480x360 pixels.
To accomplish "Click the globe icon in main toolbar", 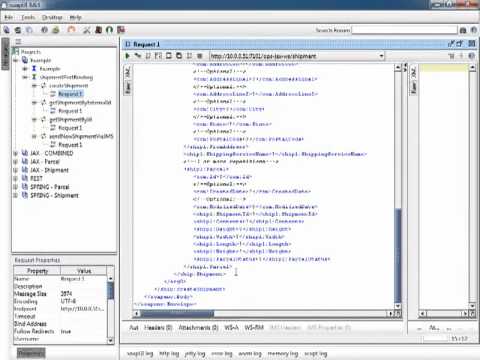I will pos(44,30).
